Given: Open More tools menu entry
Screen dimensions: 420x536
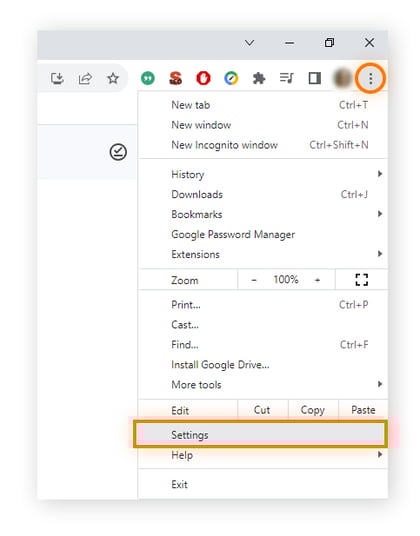Looking at the screenshot, I should (x=263, y=385).
